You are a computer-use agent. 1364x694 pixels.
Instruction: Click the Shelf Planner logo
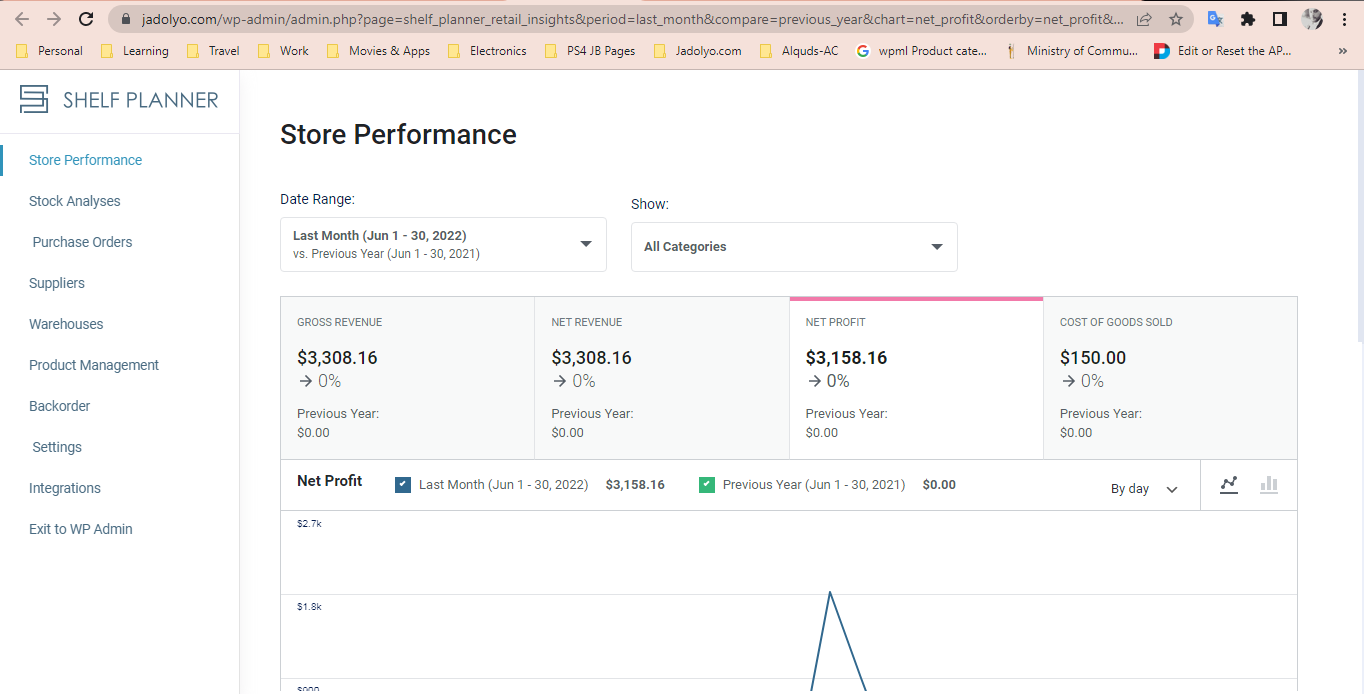point(119,99)
